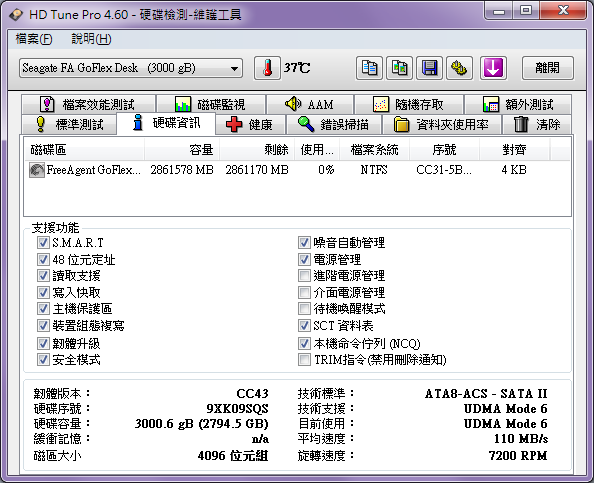Click the 檔案系統 column header
Screen dimensions: 594x483
(x=374, y=150)
